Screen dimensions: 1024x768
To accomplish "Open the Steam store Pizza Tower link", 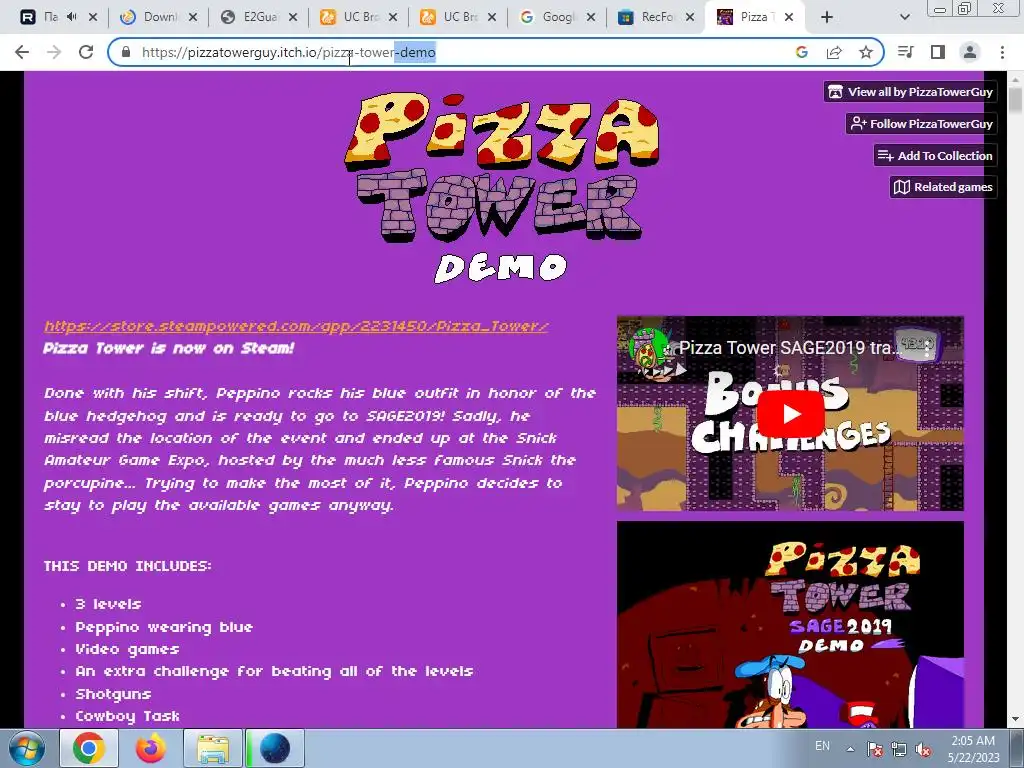I will (x=296, y=326).
